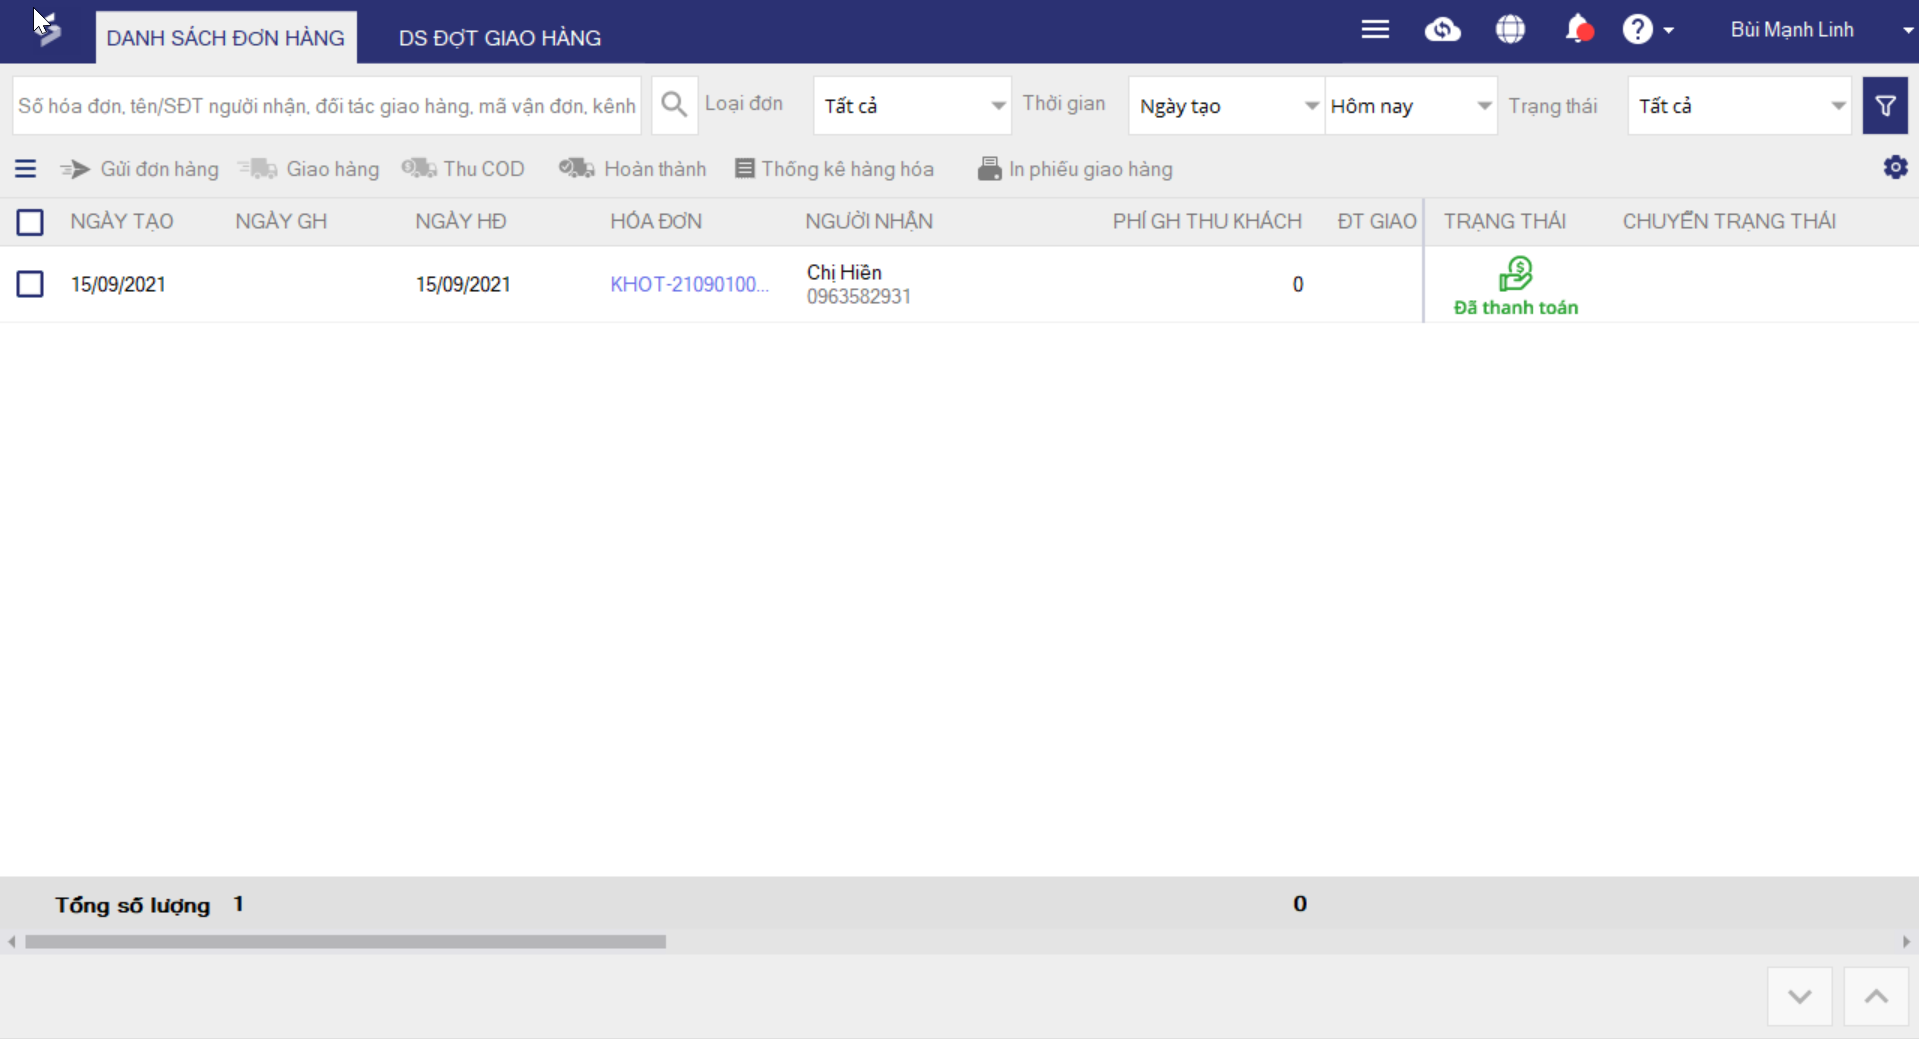The width and height of the screenshot is (1919, 1039).
Task: Click the ĐT GIAO column header
Action: click(x=1377, y=221)
